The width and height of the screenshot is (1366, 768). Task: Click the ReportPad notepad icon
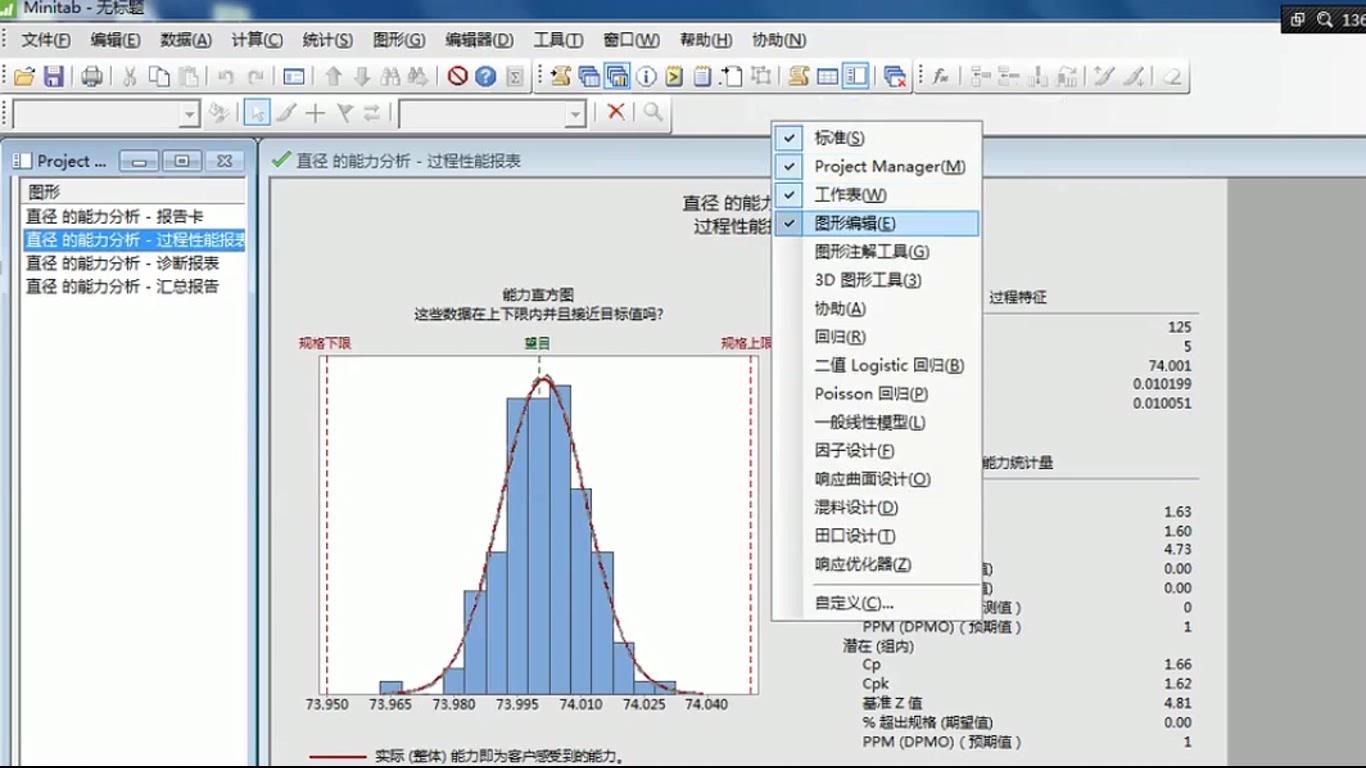point(703,76)
